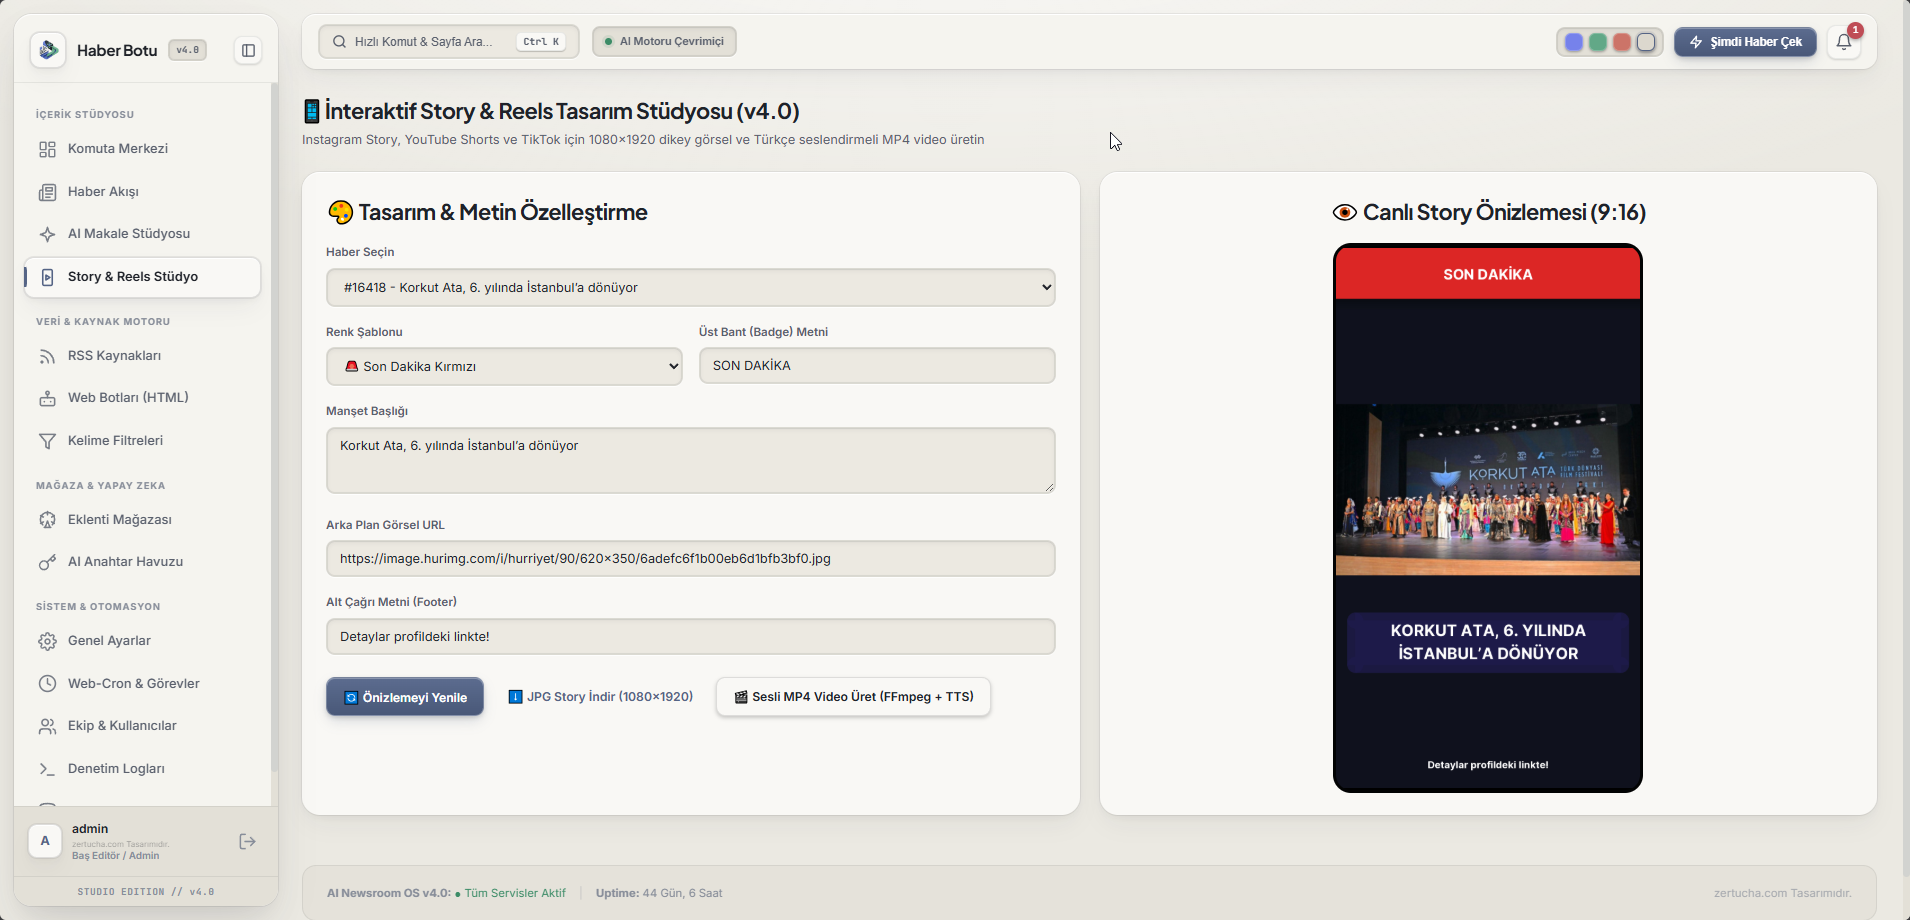Click Şimdi Haber Çek button
The height and width of the screenshot is (920, 1910).
pos(1745,42)
